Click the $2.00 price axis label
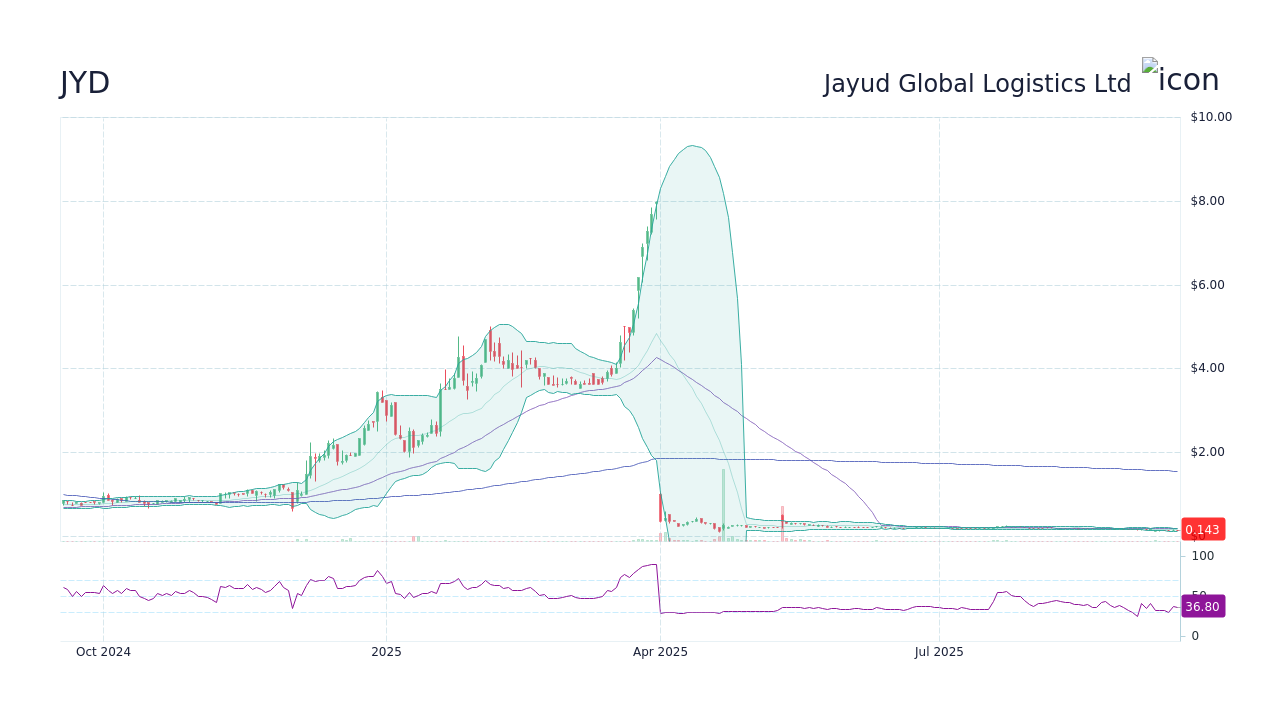Screen dimensions: 1280x720 tap(1208, 451)
